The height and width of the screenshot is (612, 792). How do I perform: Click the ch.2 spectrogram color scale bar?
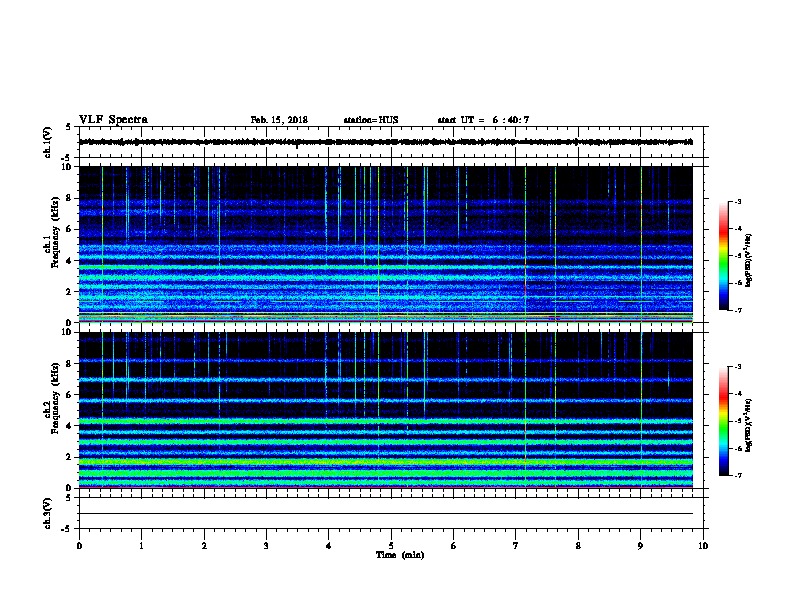724,421
